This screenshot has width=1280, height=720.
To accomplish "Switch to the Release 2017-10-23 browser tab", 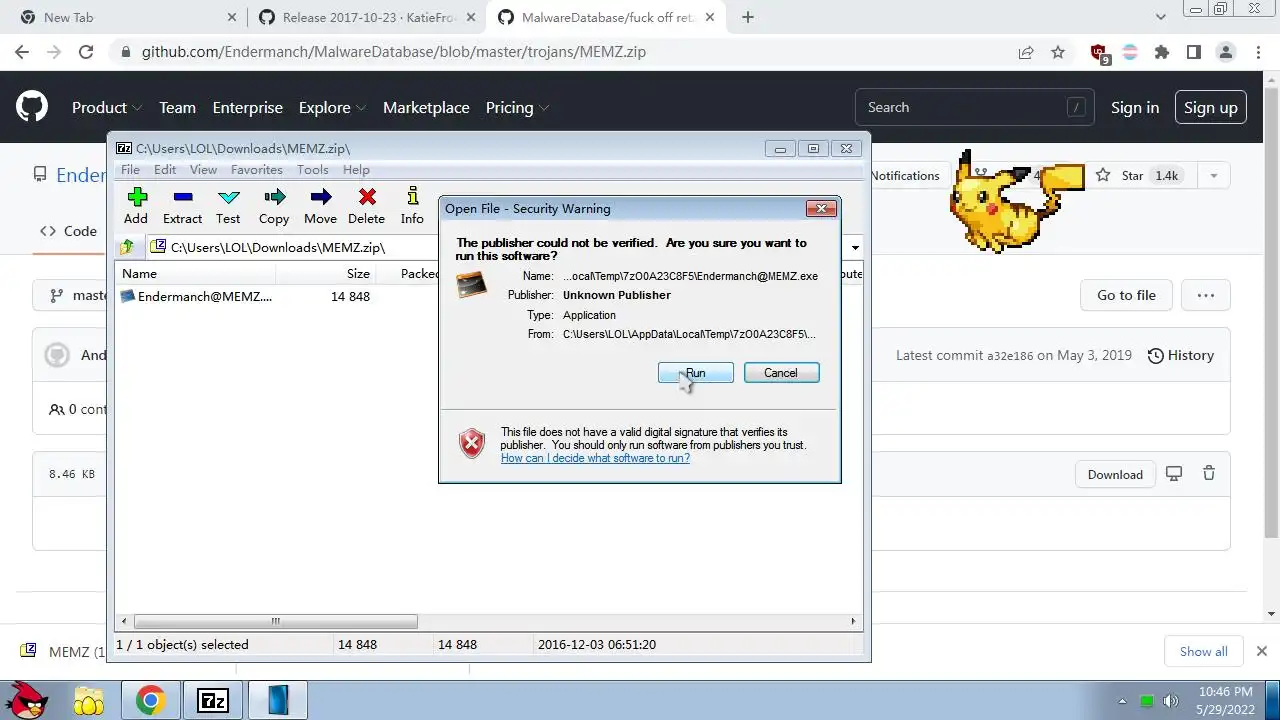I will pos(367,17).
